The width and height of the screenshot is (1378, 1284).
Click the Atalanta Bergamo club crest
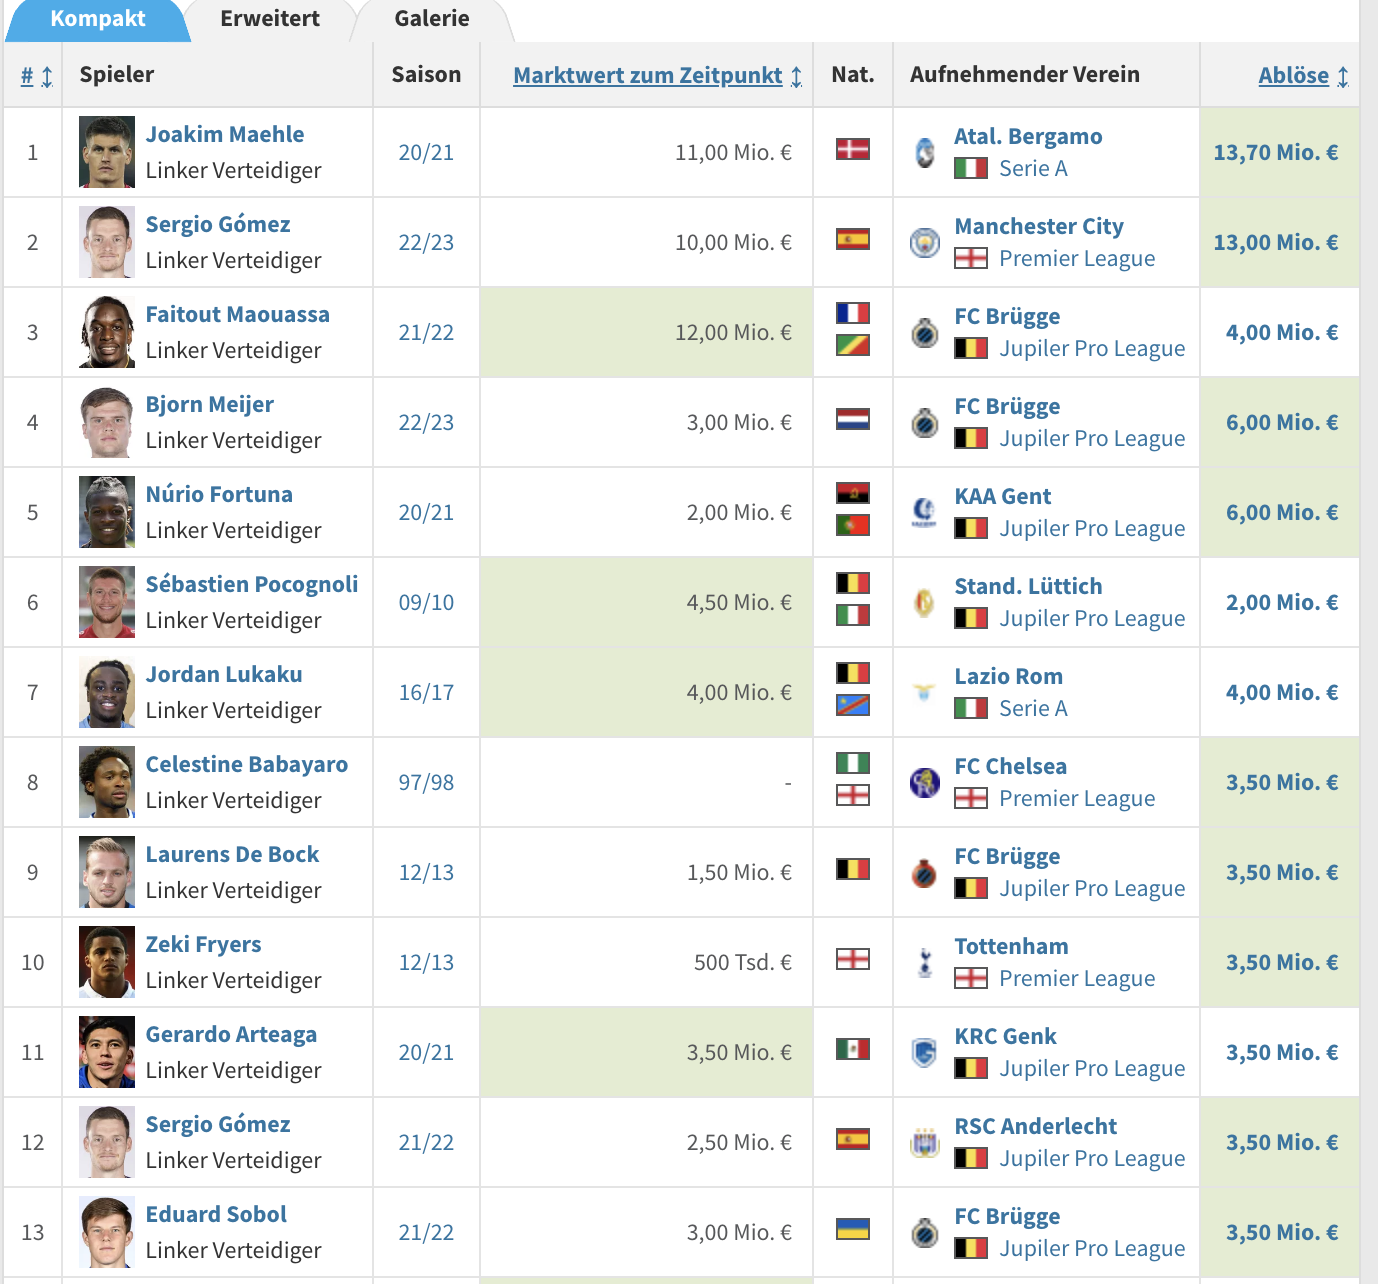coord(925,152)
